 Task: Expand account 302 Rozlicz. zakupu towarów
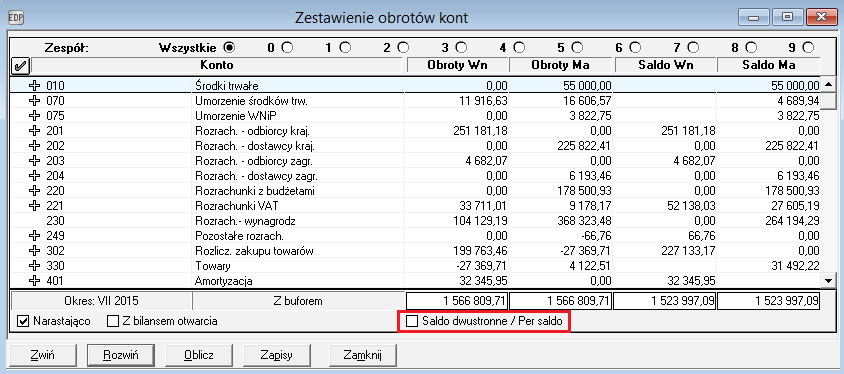pyautogui.click(x=35, y=250)
